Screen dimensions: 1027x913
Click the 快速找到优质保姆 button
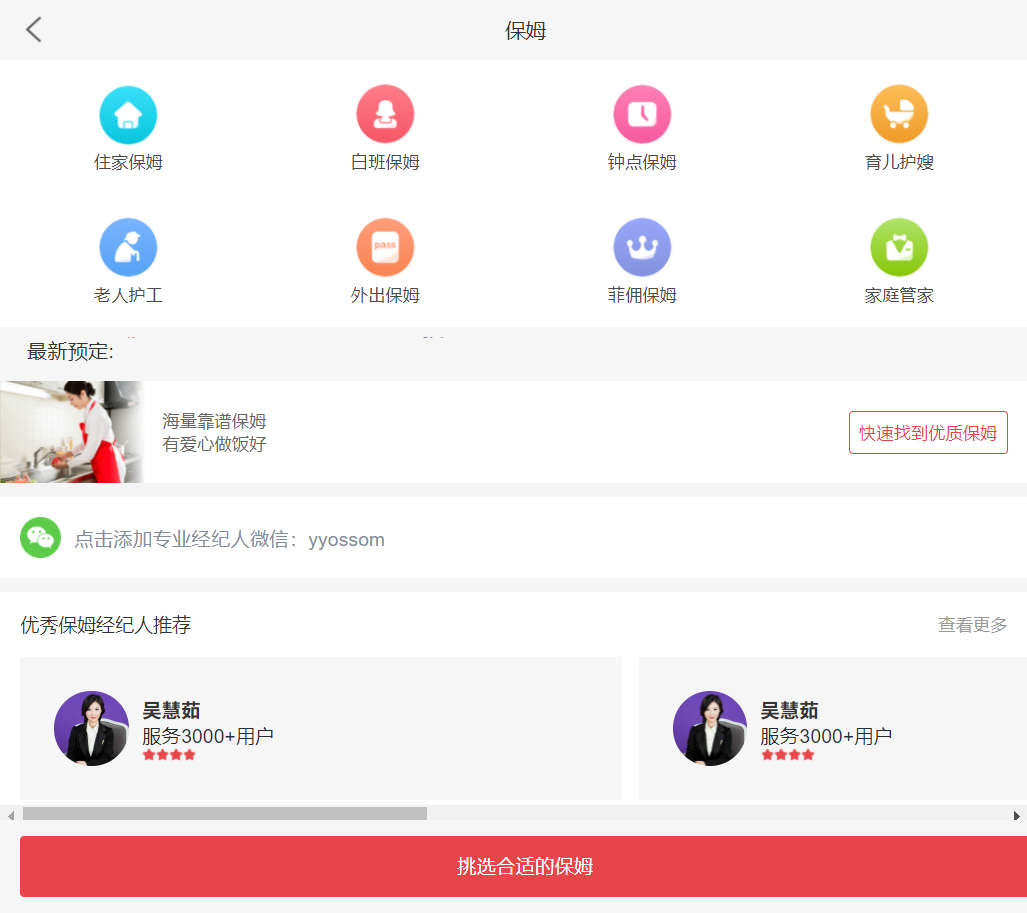(x=928, y=433)
